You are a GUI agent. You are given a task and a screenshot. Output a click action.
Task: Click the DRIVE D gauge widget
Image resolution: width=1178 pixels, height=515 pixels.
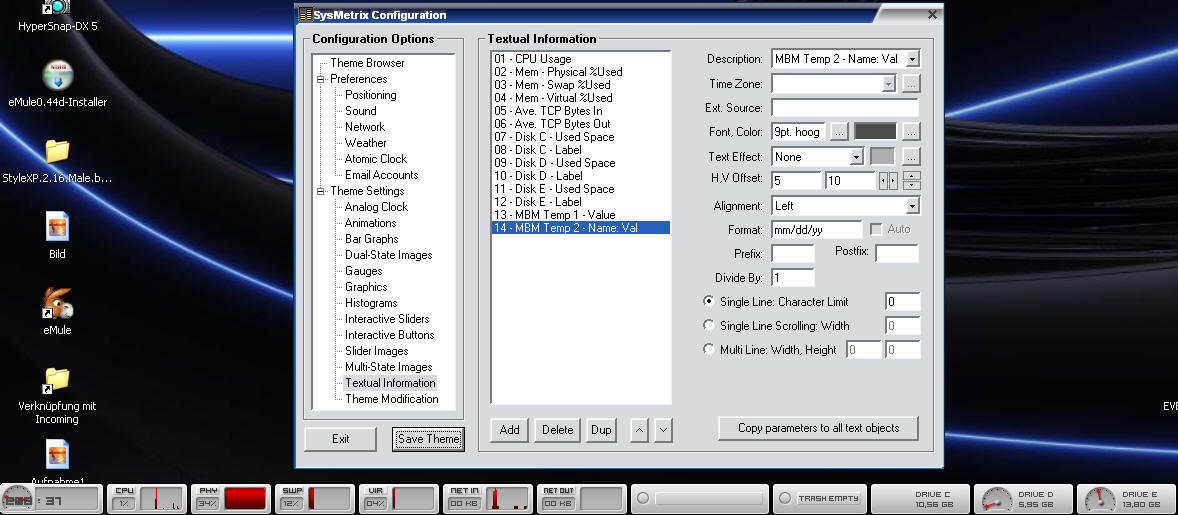1024,498
